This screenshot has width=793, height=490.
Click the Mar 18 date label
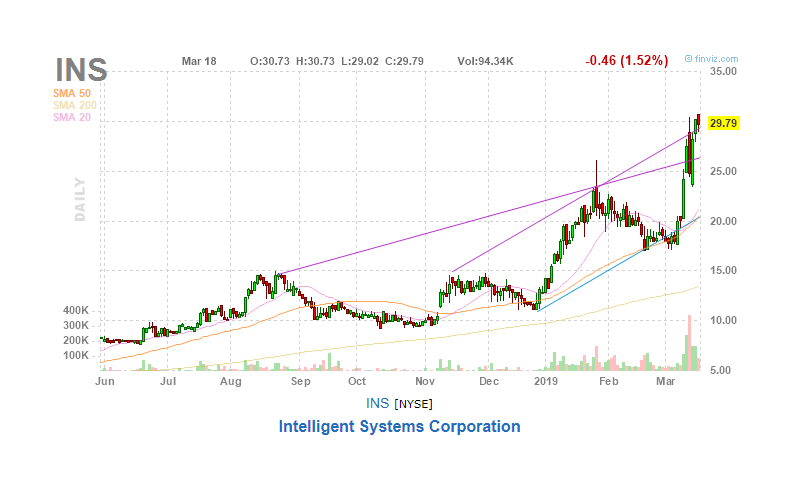(199, 61)
